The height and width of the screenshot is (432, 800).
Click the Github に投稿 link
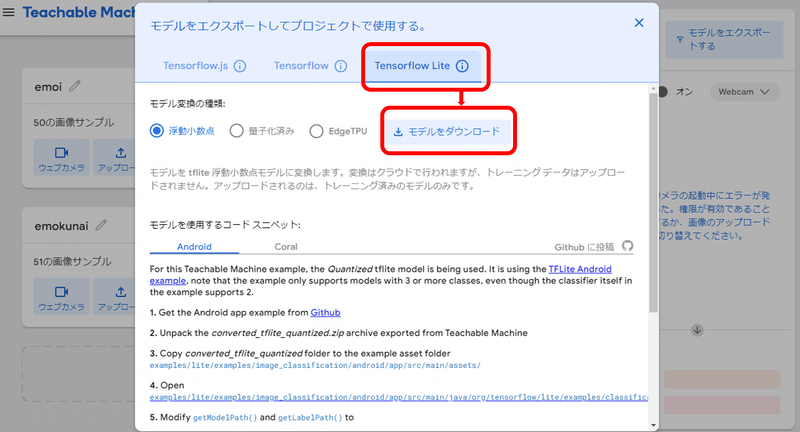[x=584, y=247]
